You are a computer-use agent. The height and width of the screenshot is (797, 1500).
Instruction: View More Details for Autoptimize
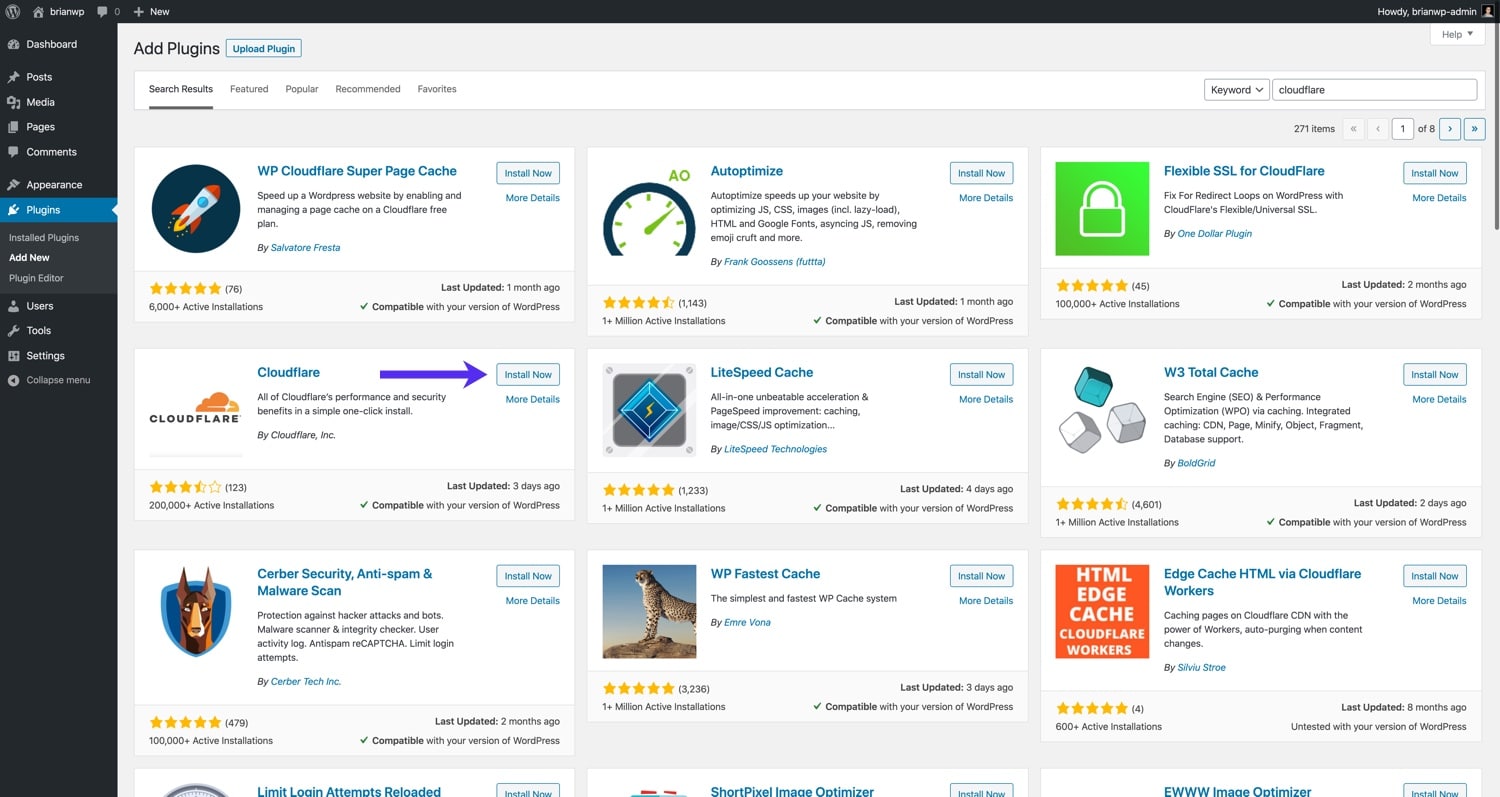pos(986,197)
